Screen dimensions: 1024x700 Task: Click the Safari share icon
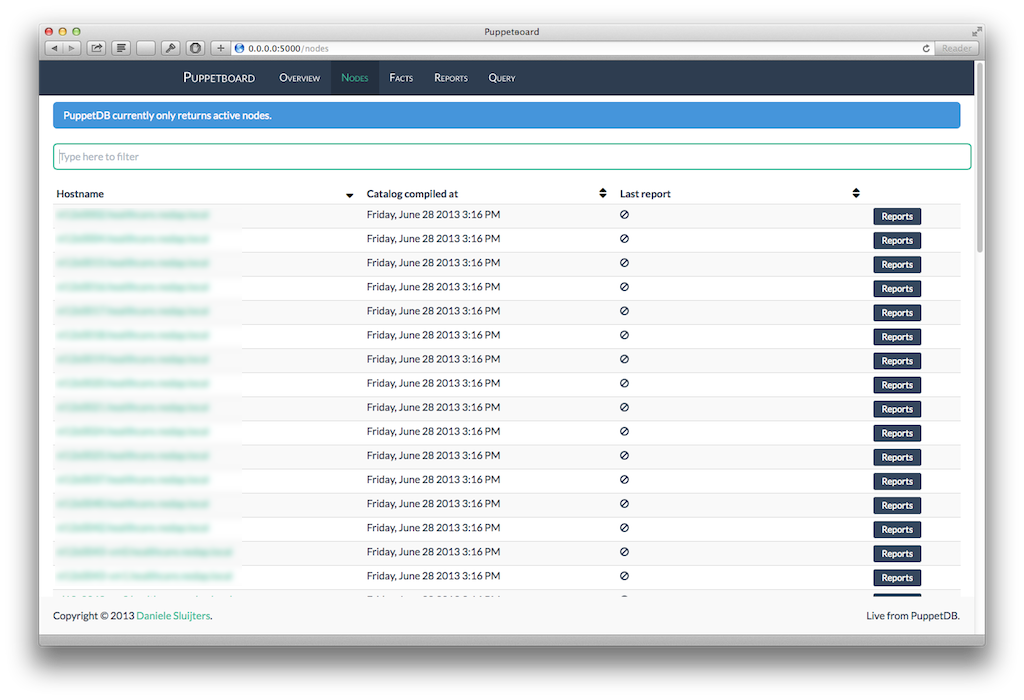tap(97, 48)
